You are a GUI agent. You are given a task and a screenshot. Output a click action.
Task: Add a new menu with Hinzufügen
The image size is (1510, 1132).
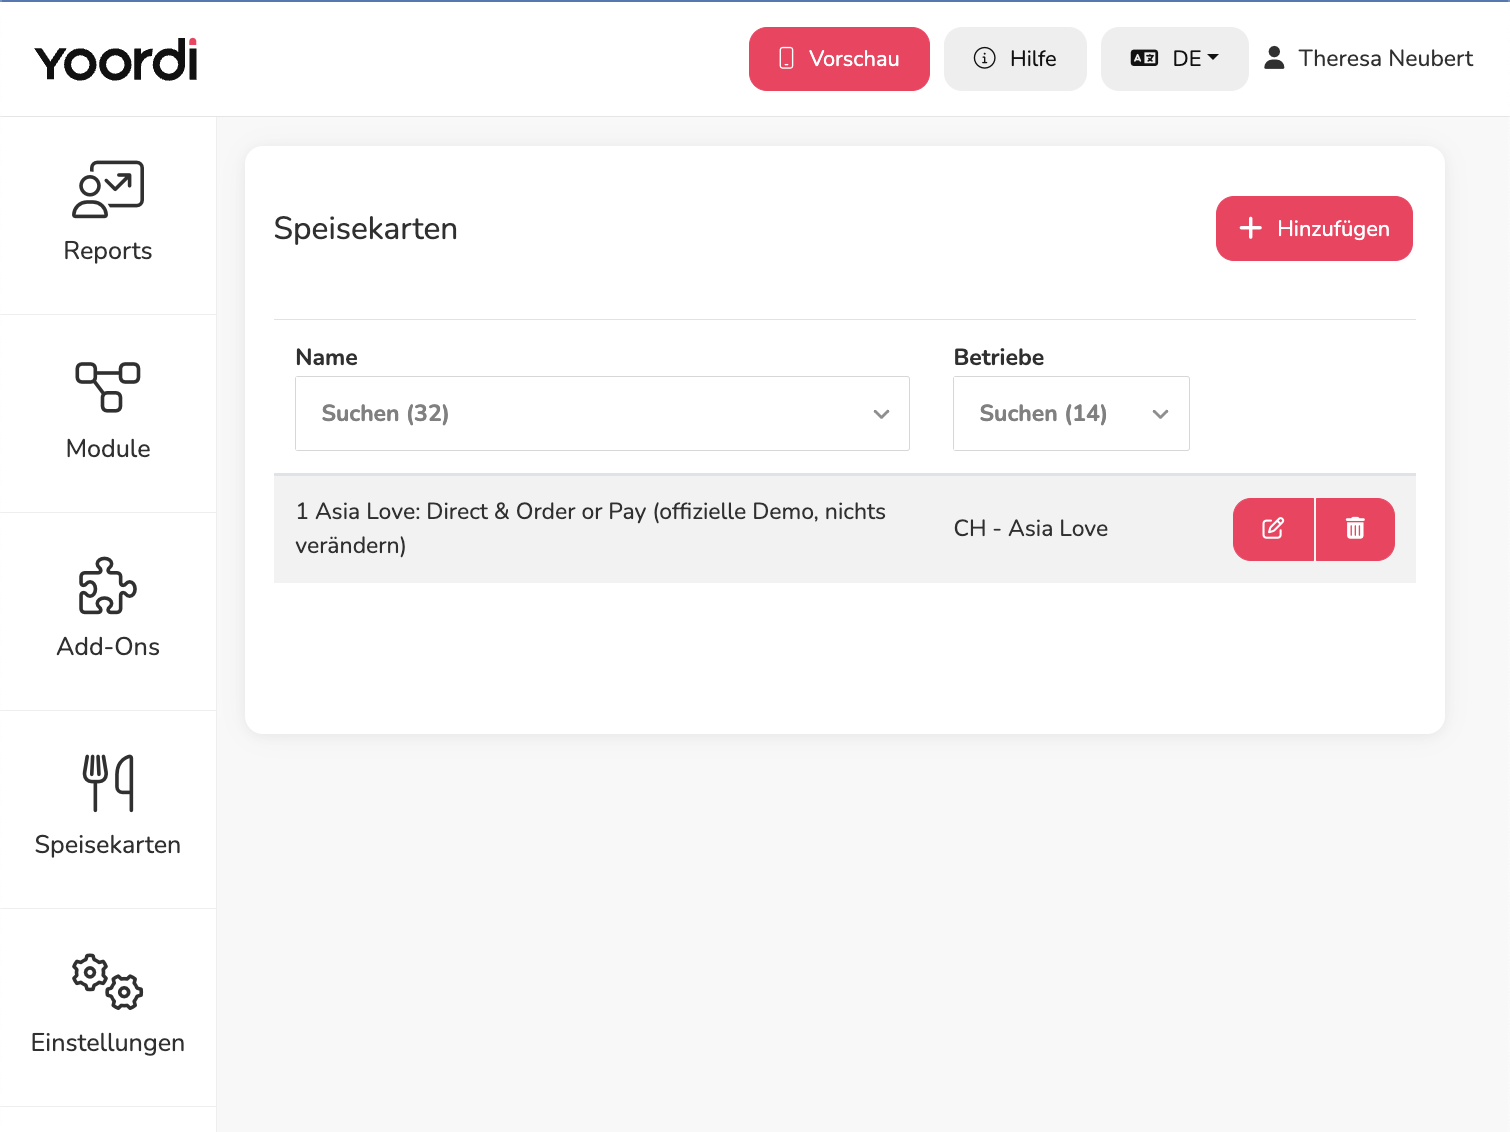coord(1314,228)
